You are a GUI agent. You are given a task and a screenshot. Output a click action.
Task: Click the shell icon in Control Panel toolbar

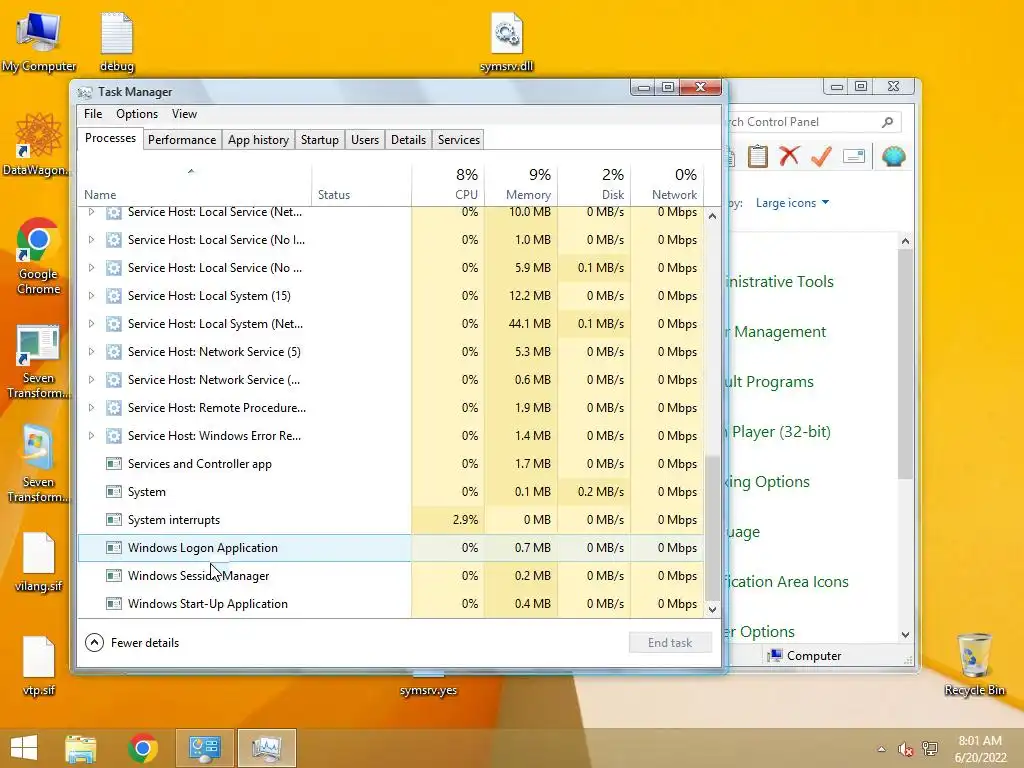[893, 157]
